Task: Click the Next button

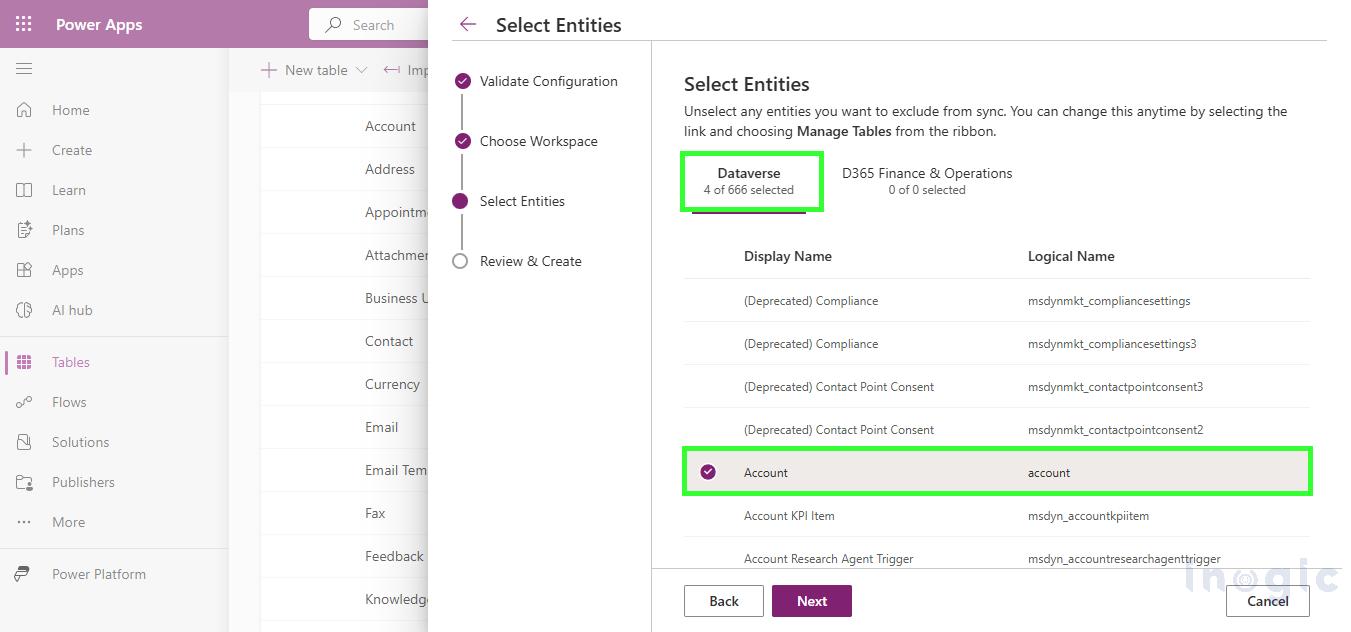Action: point(812,601)
